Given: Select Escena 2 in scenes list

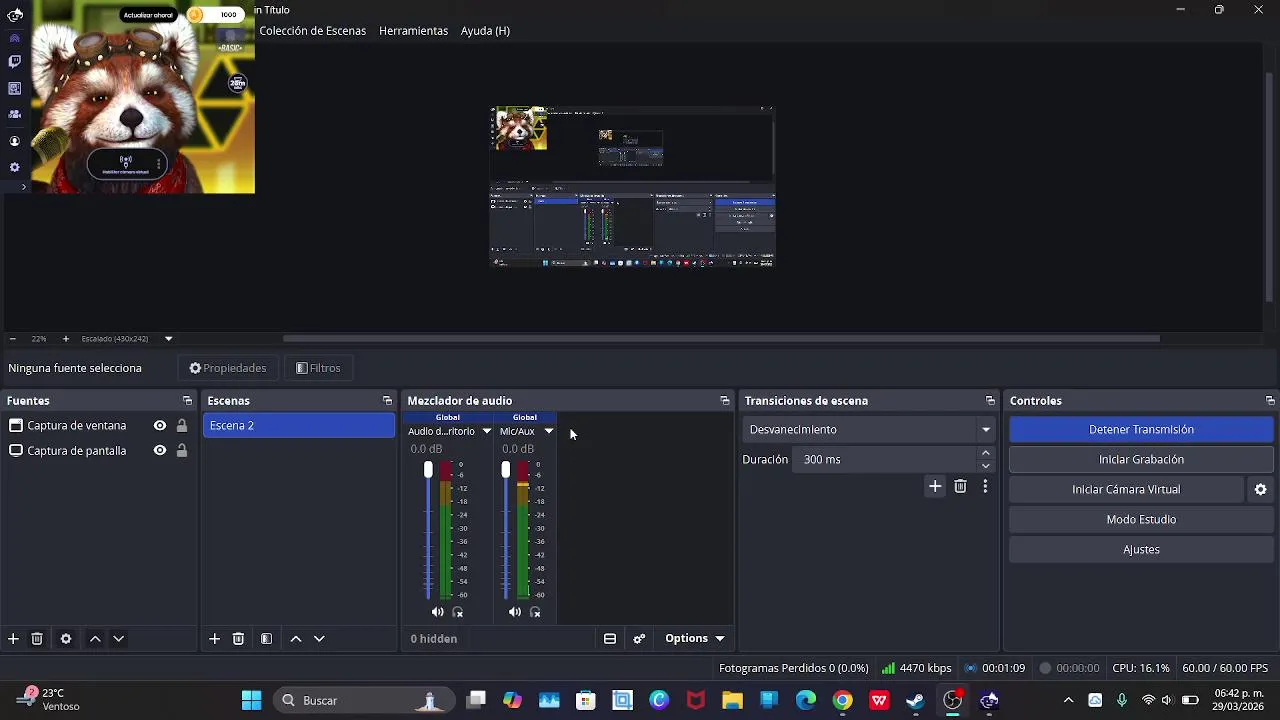Looking at the screenshot, I should [x=299, y=426].
